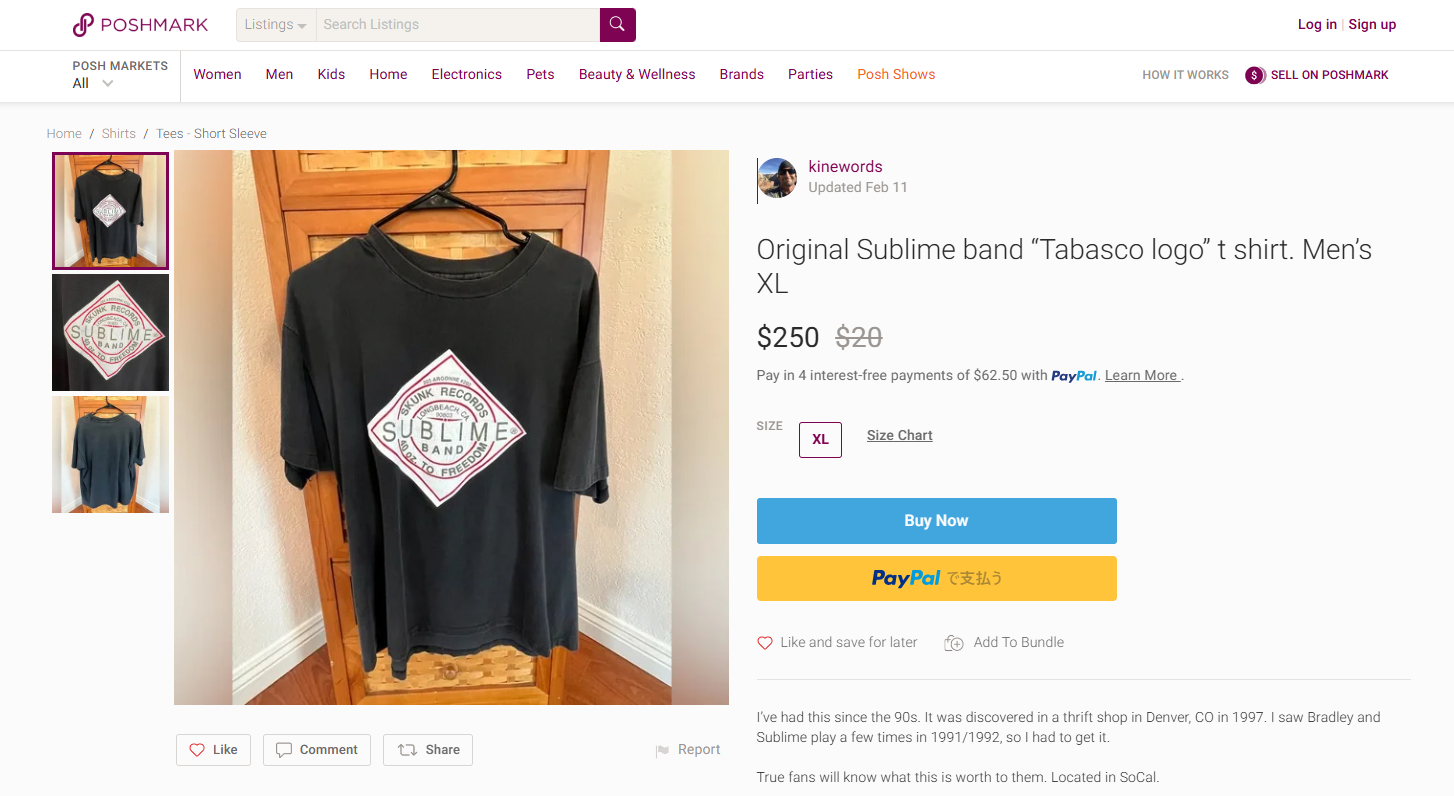Image resolution: width=1454 pixels, height=796 pixels.
Task: Open the Women category menu
Action: (217, 75)
